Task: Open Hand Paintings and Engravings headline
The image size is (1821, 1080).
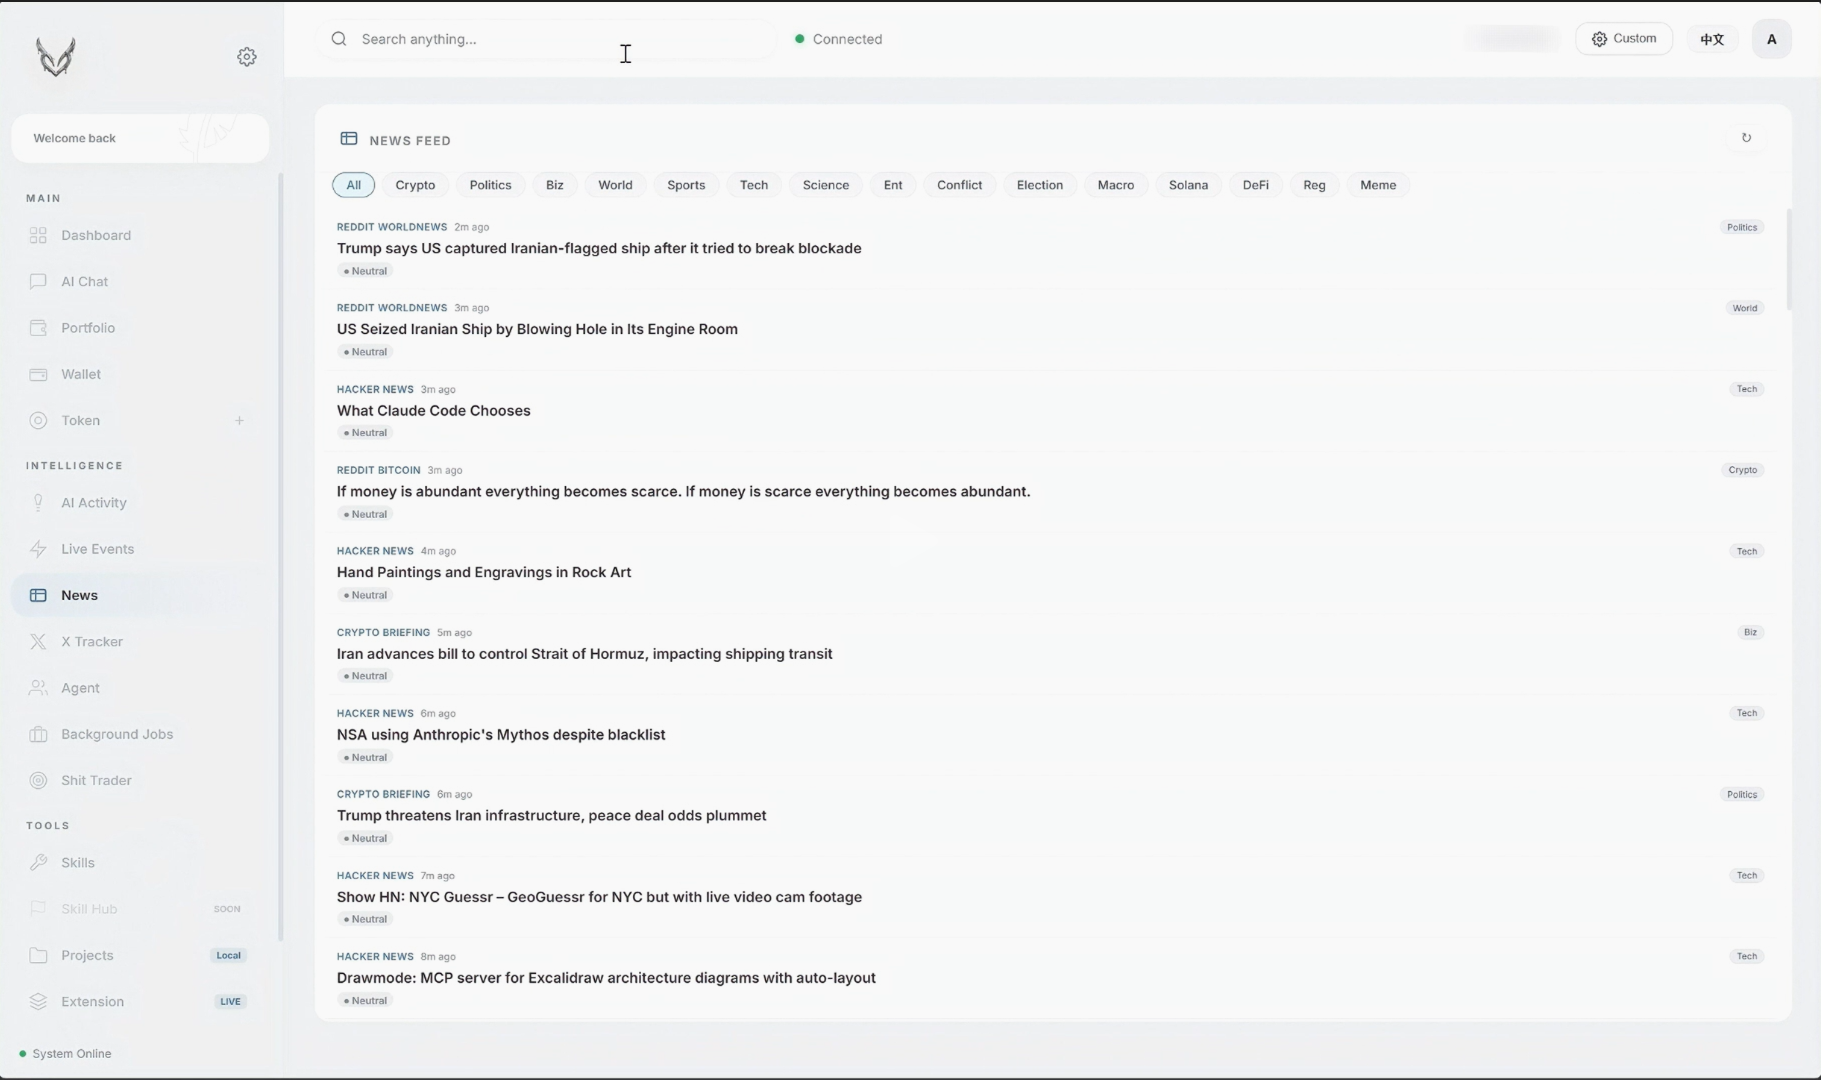Action: click(484, 572)
